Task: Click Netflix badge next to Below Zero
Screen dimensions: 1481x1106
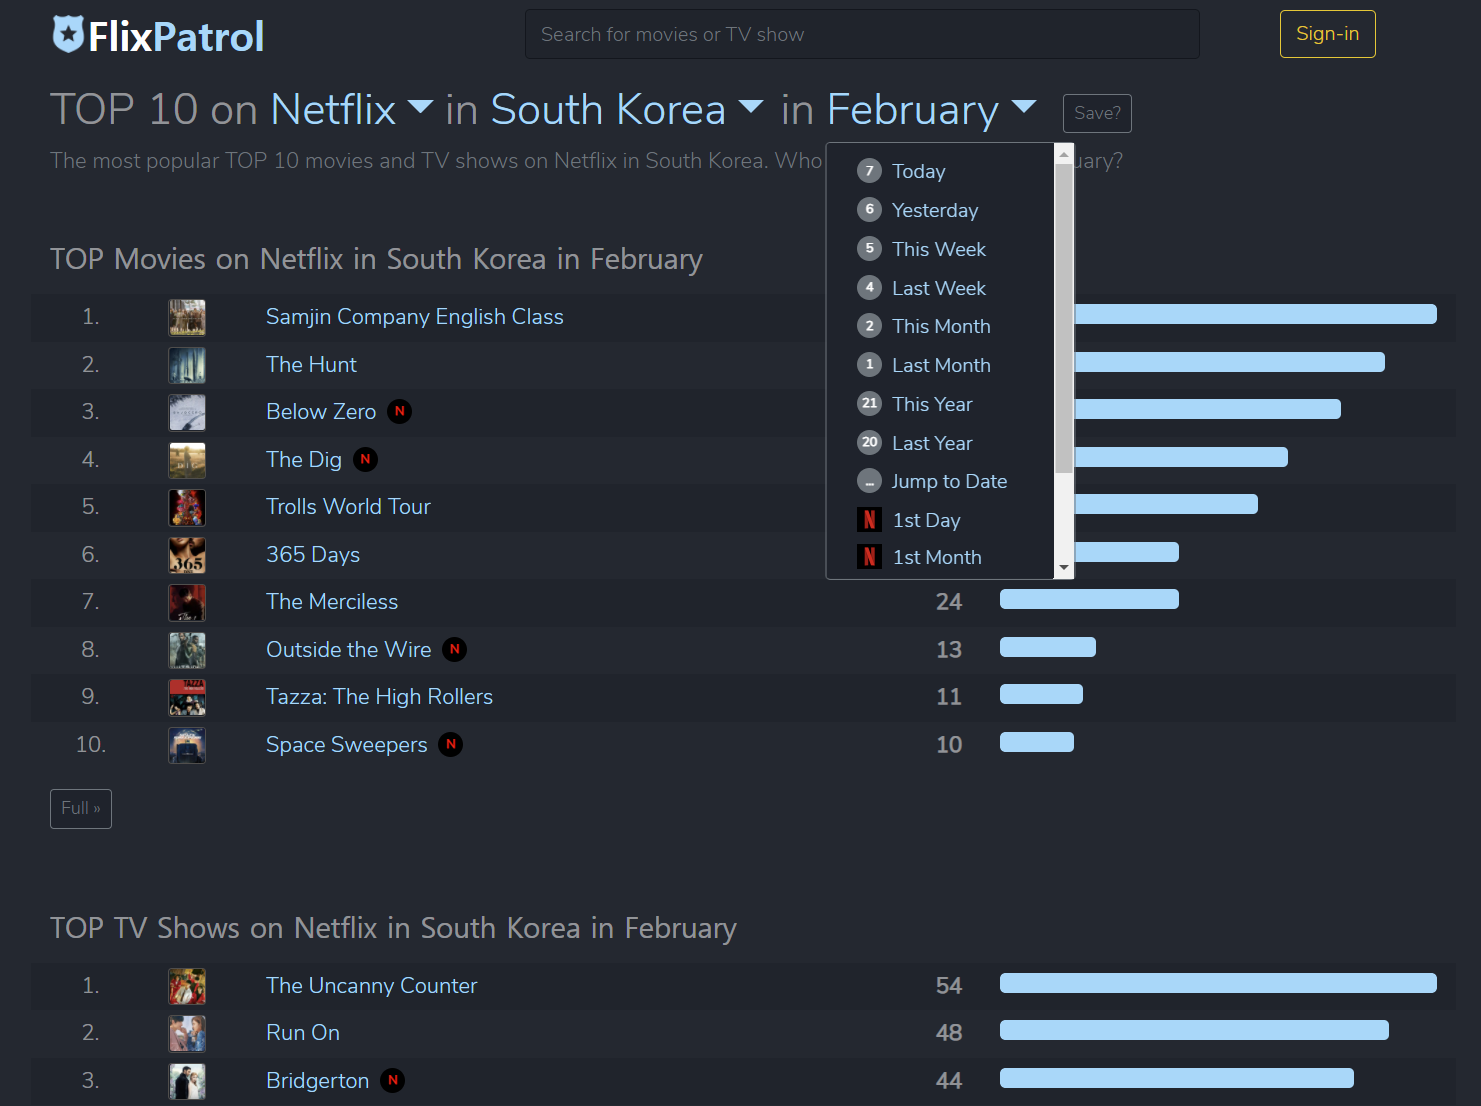Action: [400, 411]
